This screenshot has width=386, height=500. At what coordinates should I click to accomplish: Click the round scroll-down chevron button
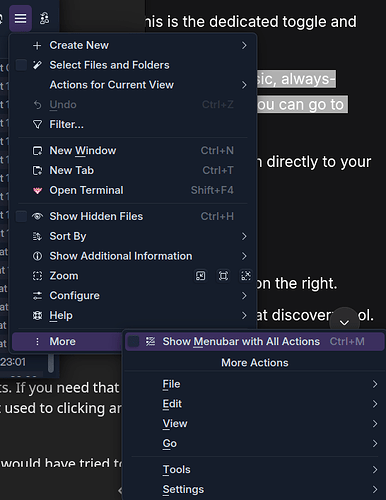click(344, 322)
